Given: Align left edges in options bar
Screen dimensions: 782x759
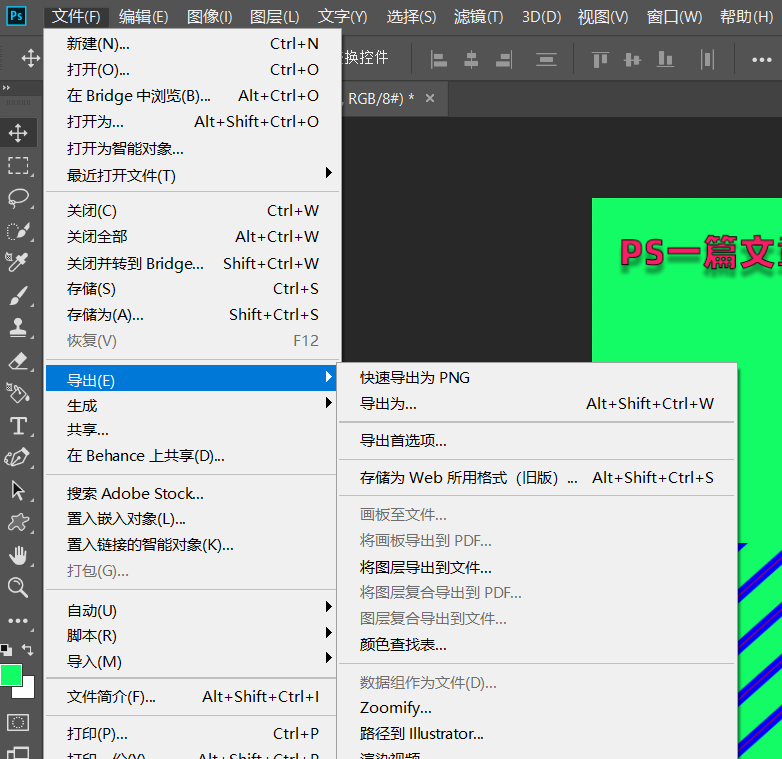Looking at the screenshot, I should pos(439,60).
